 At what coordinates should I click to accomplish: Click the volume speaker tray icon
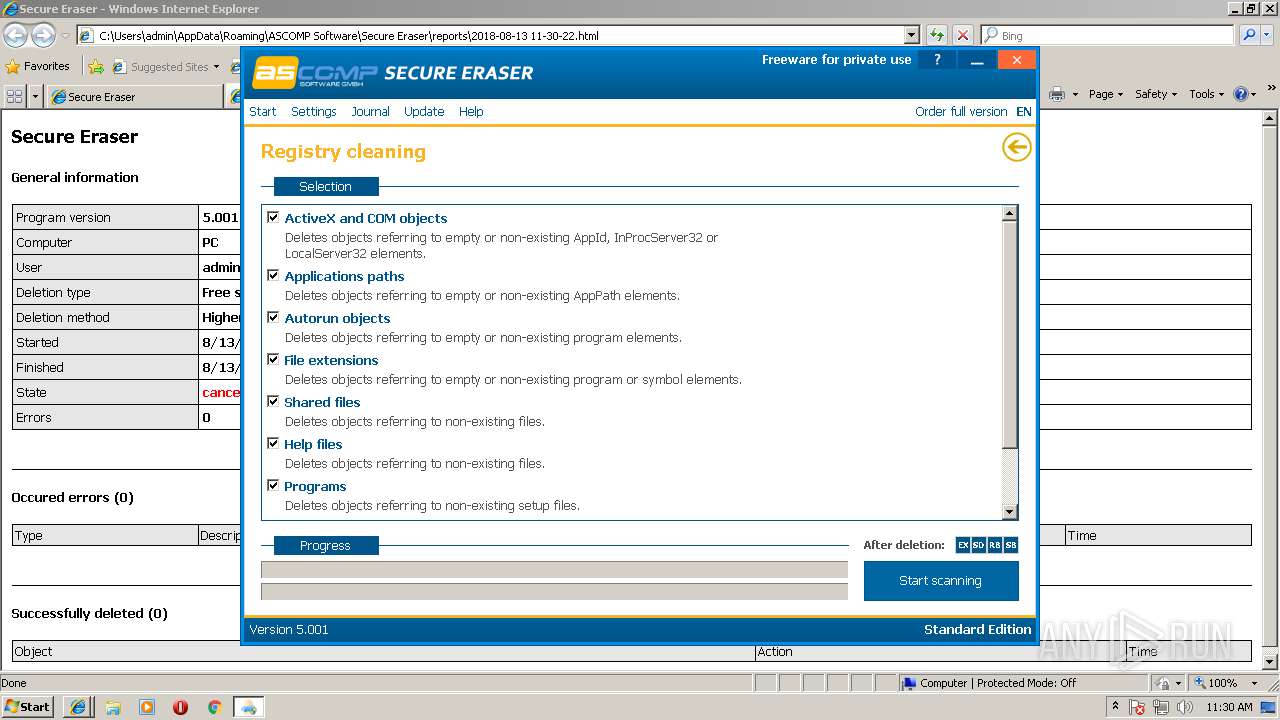pos(1185,707)
